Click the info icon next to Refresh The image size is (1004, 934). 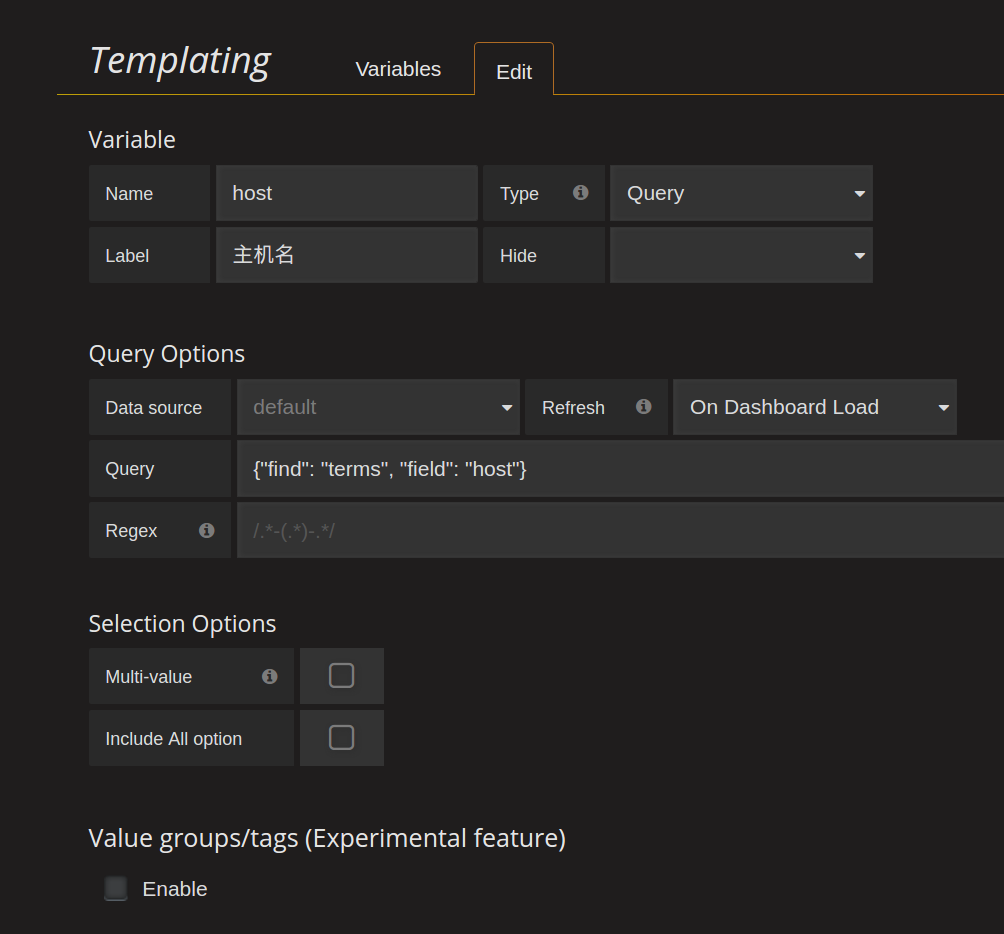point(643,407)
